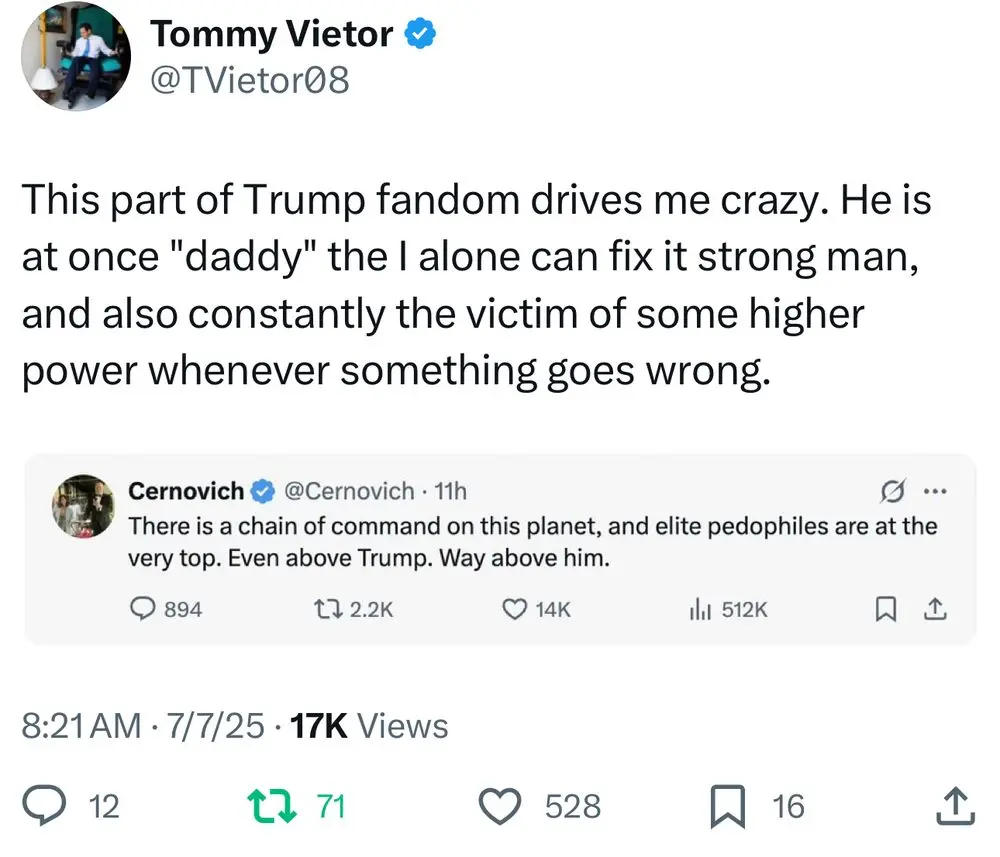Screen dimensions: 1000x857
Task: Like the quoted tweet with 14K likes
Action: click(514, 608)
